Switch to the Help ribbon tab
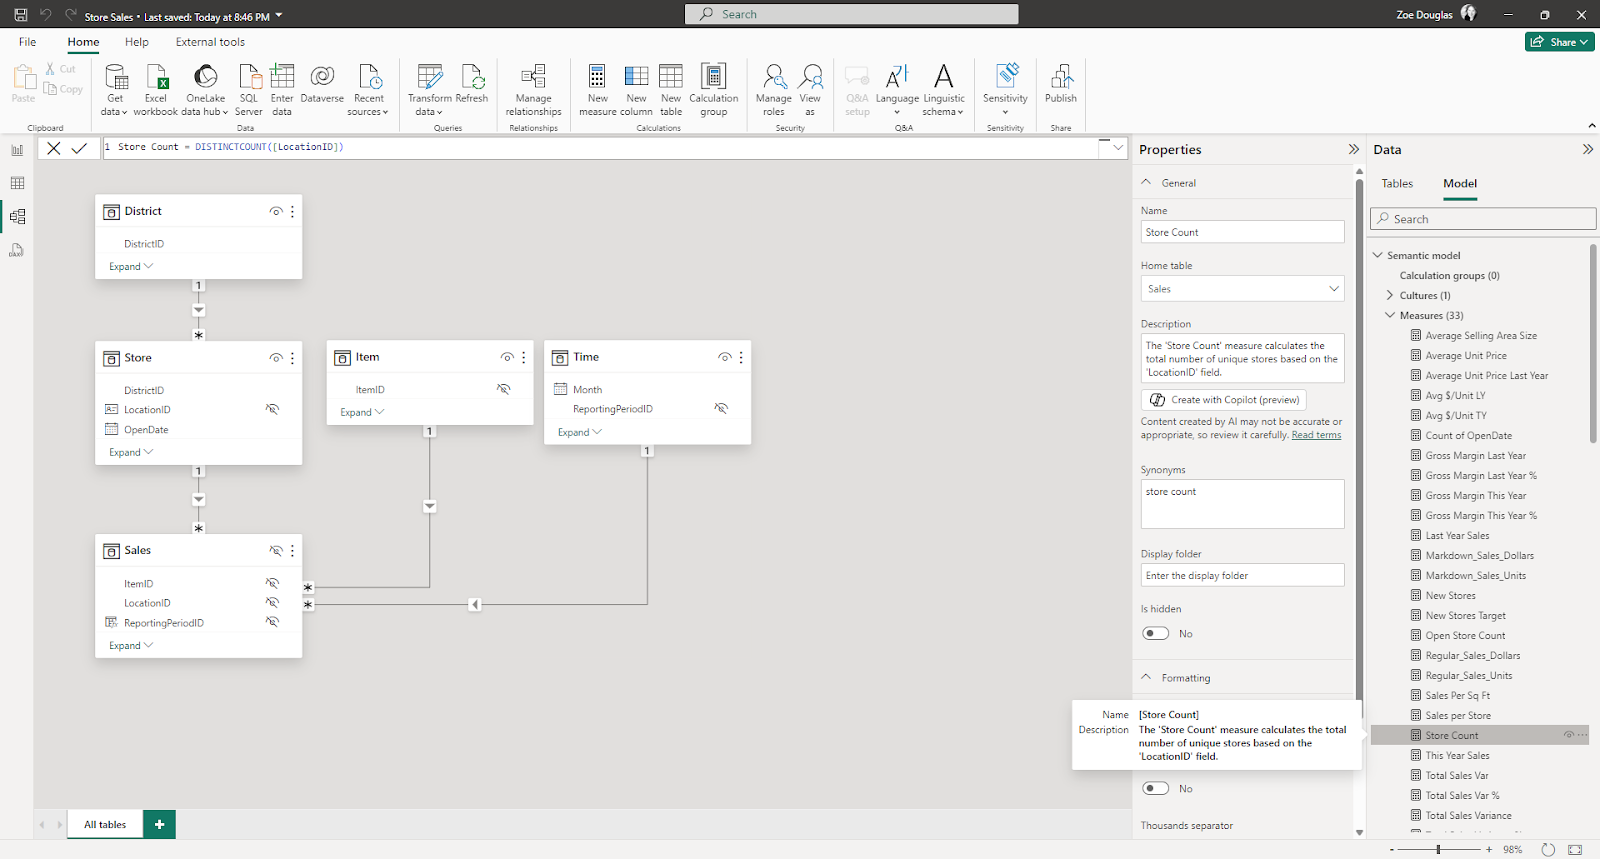 coord(137,42)
